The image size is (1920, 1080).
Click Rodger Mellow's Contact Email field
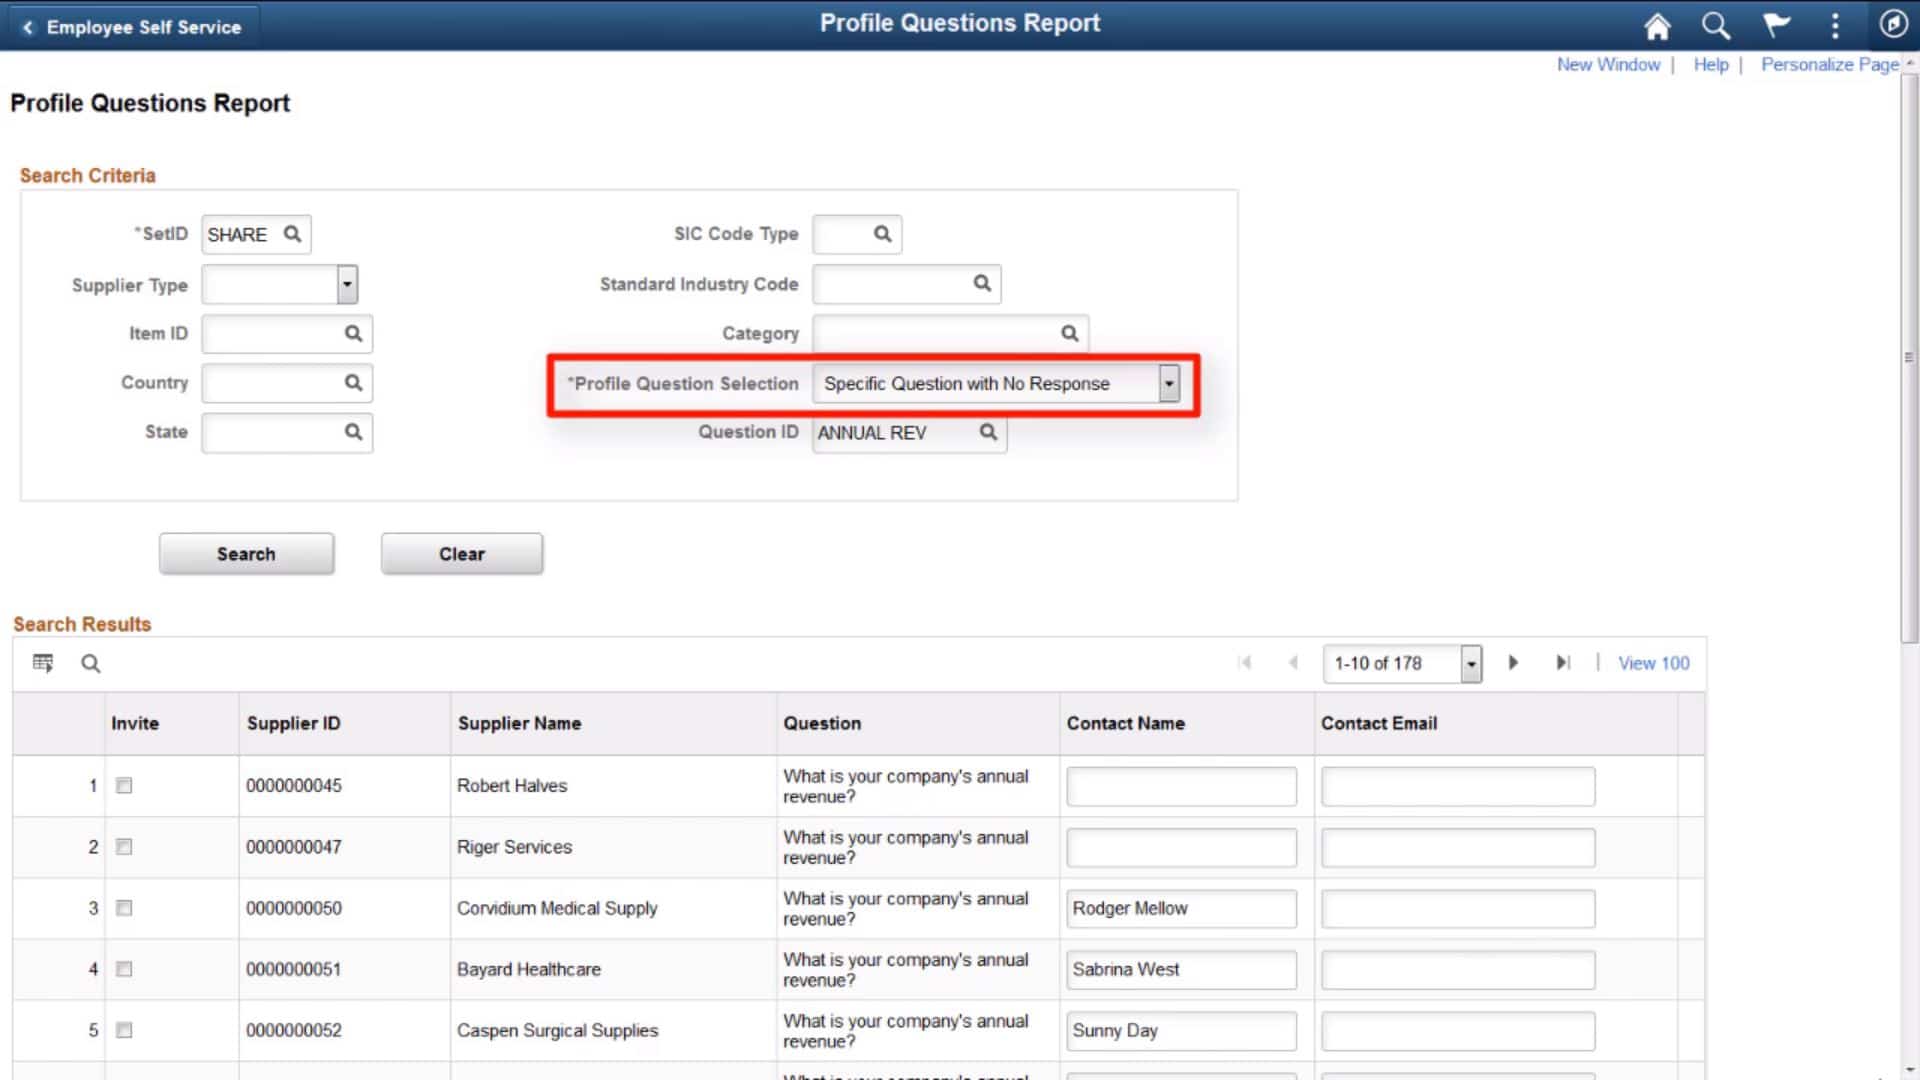click(x=1456, y=908)
